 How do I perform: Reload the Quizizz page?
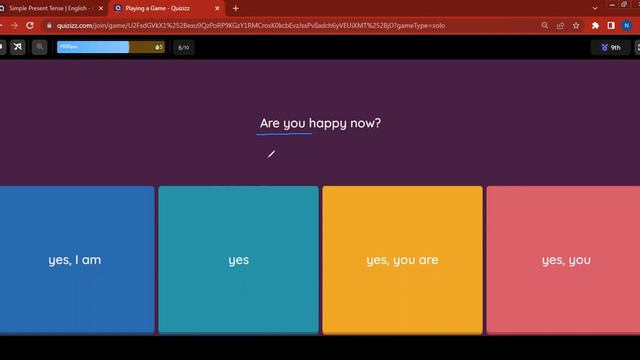click(x=30, y=25)
